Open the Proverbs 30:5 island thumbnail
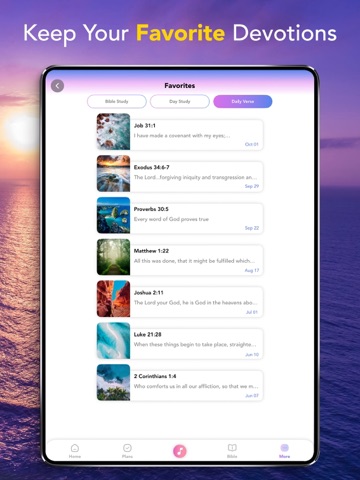The width and height of the screenshot is (360, 480). tap(113, 215)
